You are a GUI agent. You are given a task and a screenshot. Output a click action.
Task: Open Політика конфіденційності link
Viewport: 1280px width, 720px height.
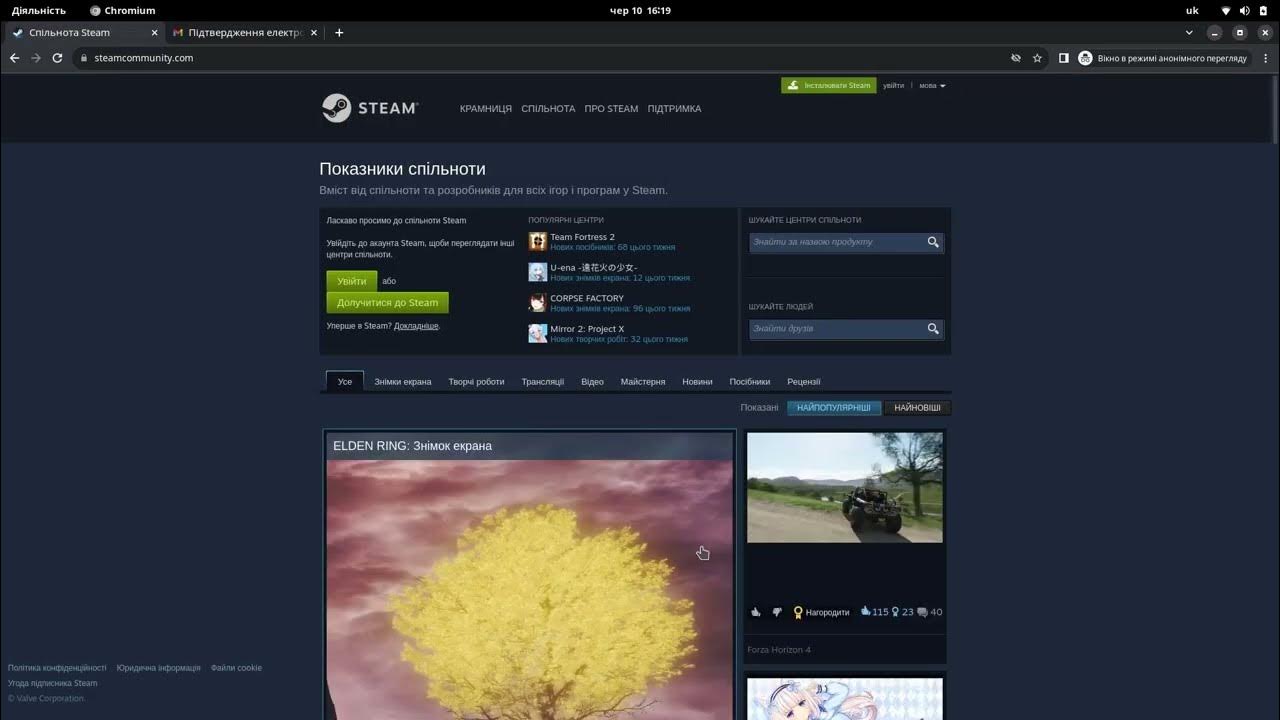[57, 668]
